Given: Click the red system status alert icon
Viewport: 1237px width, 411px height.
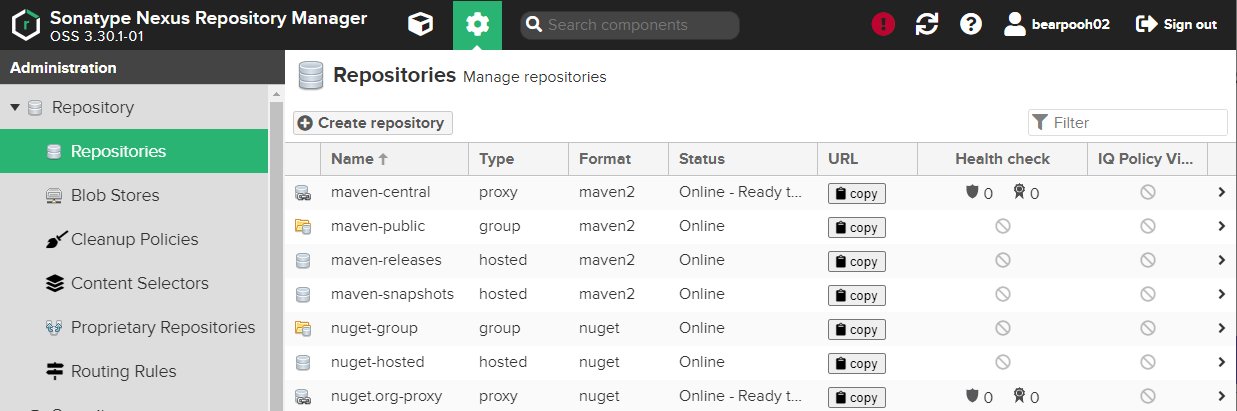Looking at the screenshot, I should point(883,24).
